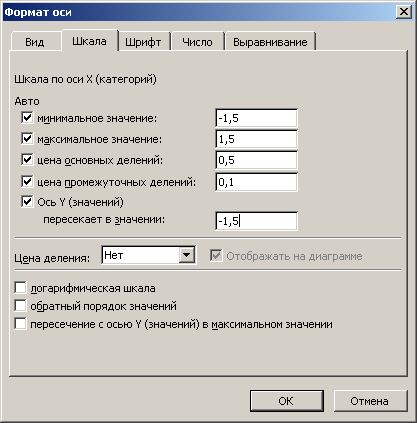417x423 pixels.
Task: Toggle цена основных делений checkbox
Action: (27, 160)
